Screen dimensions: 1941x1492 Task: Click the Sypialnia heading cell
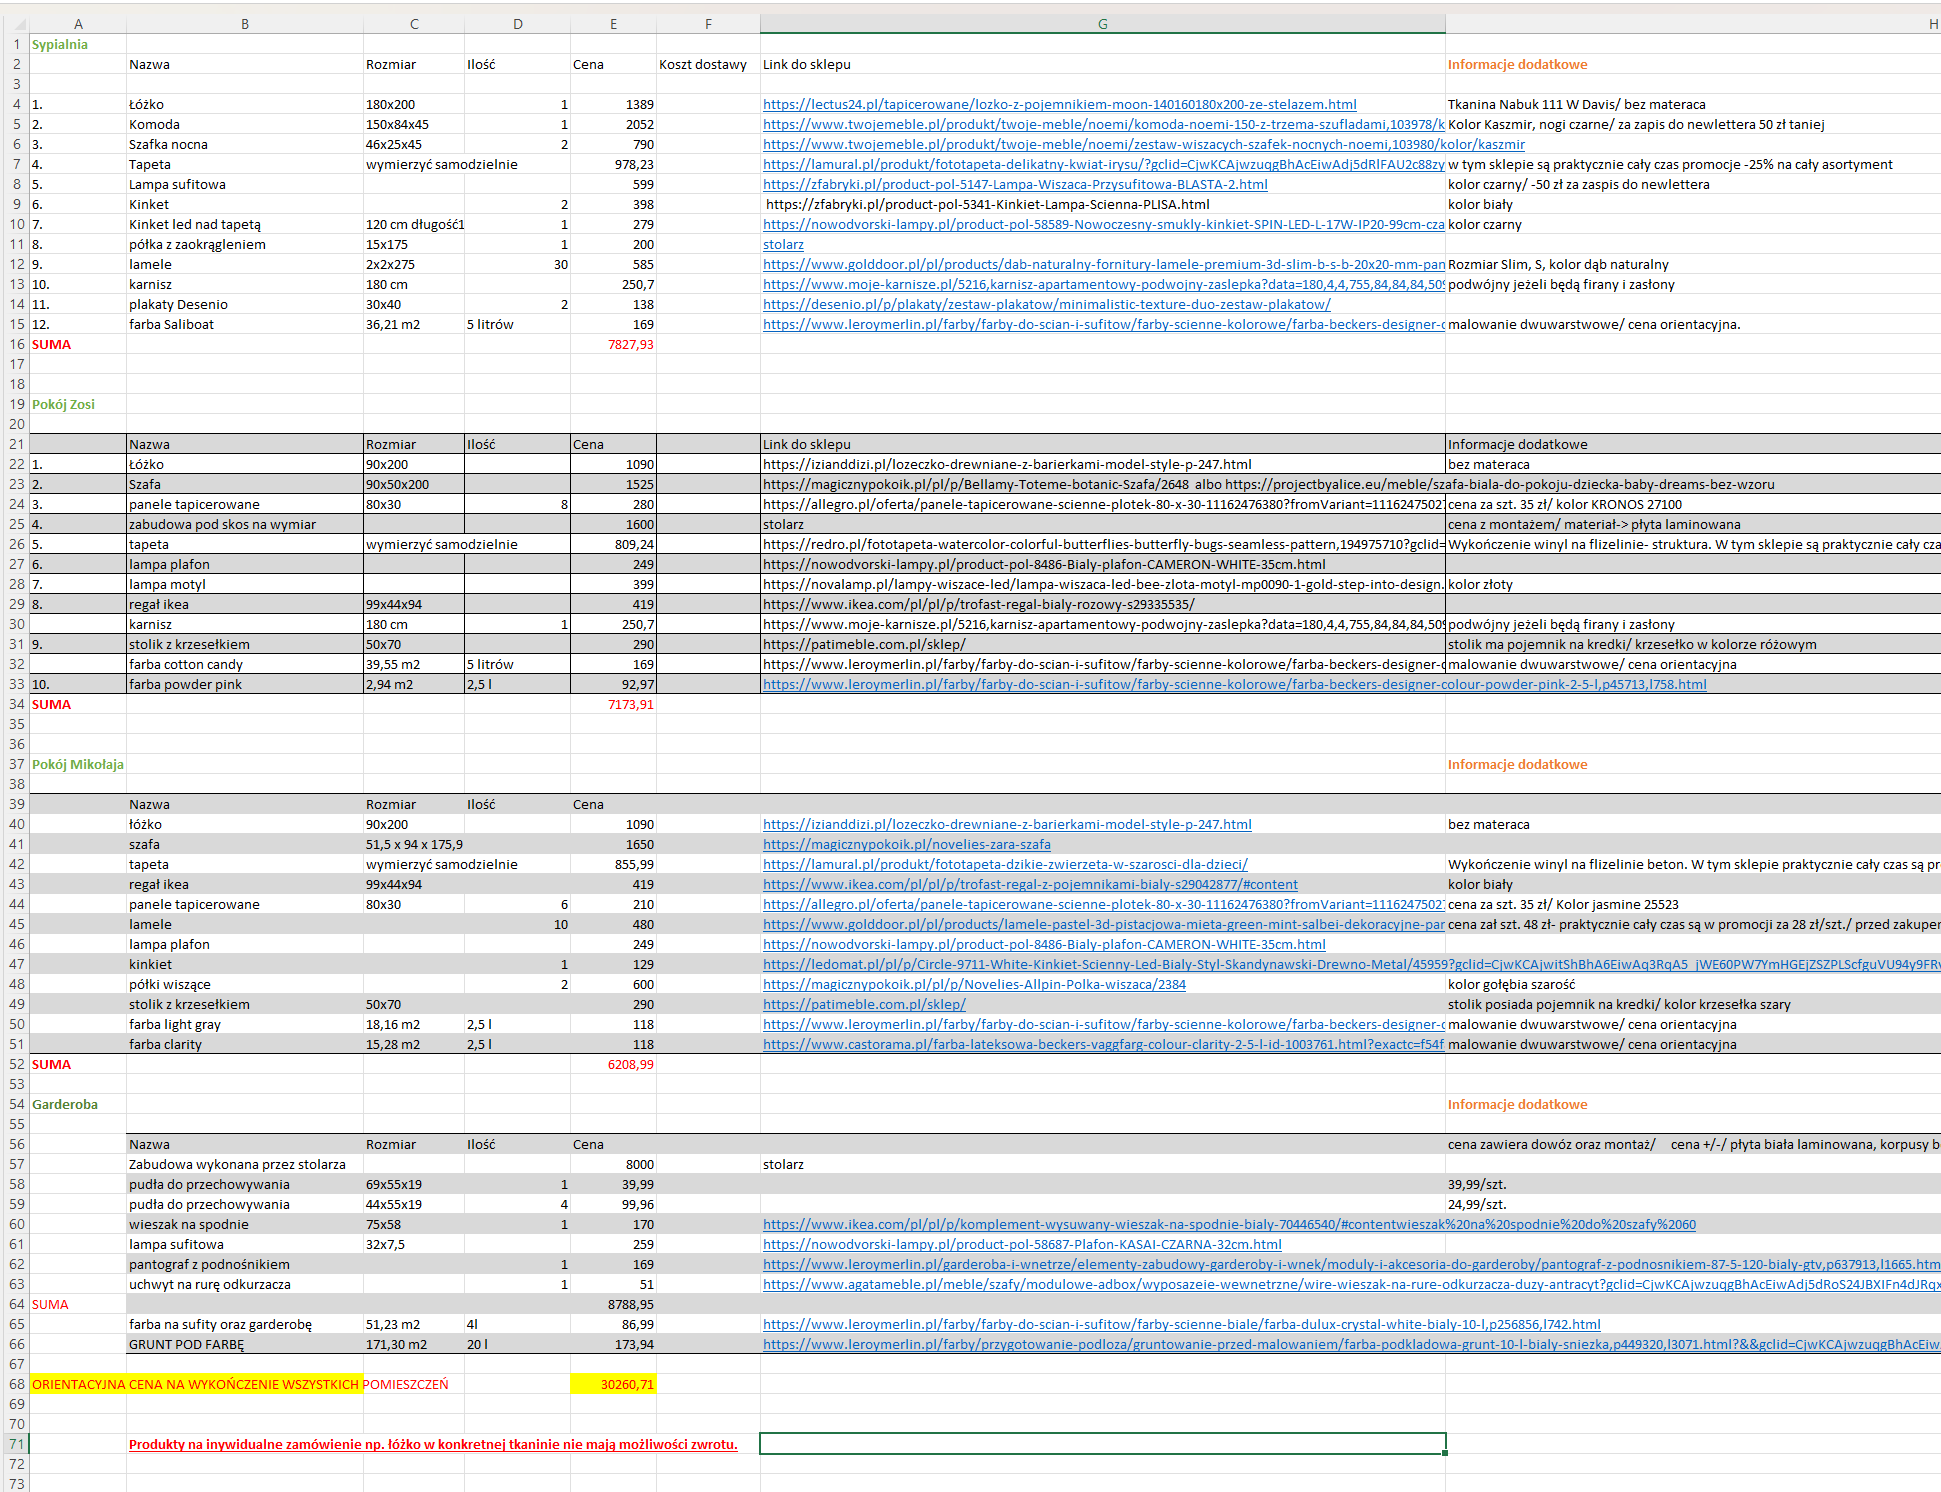pos(60,44)
